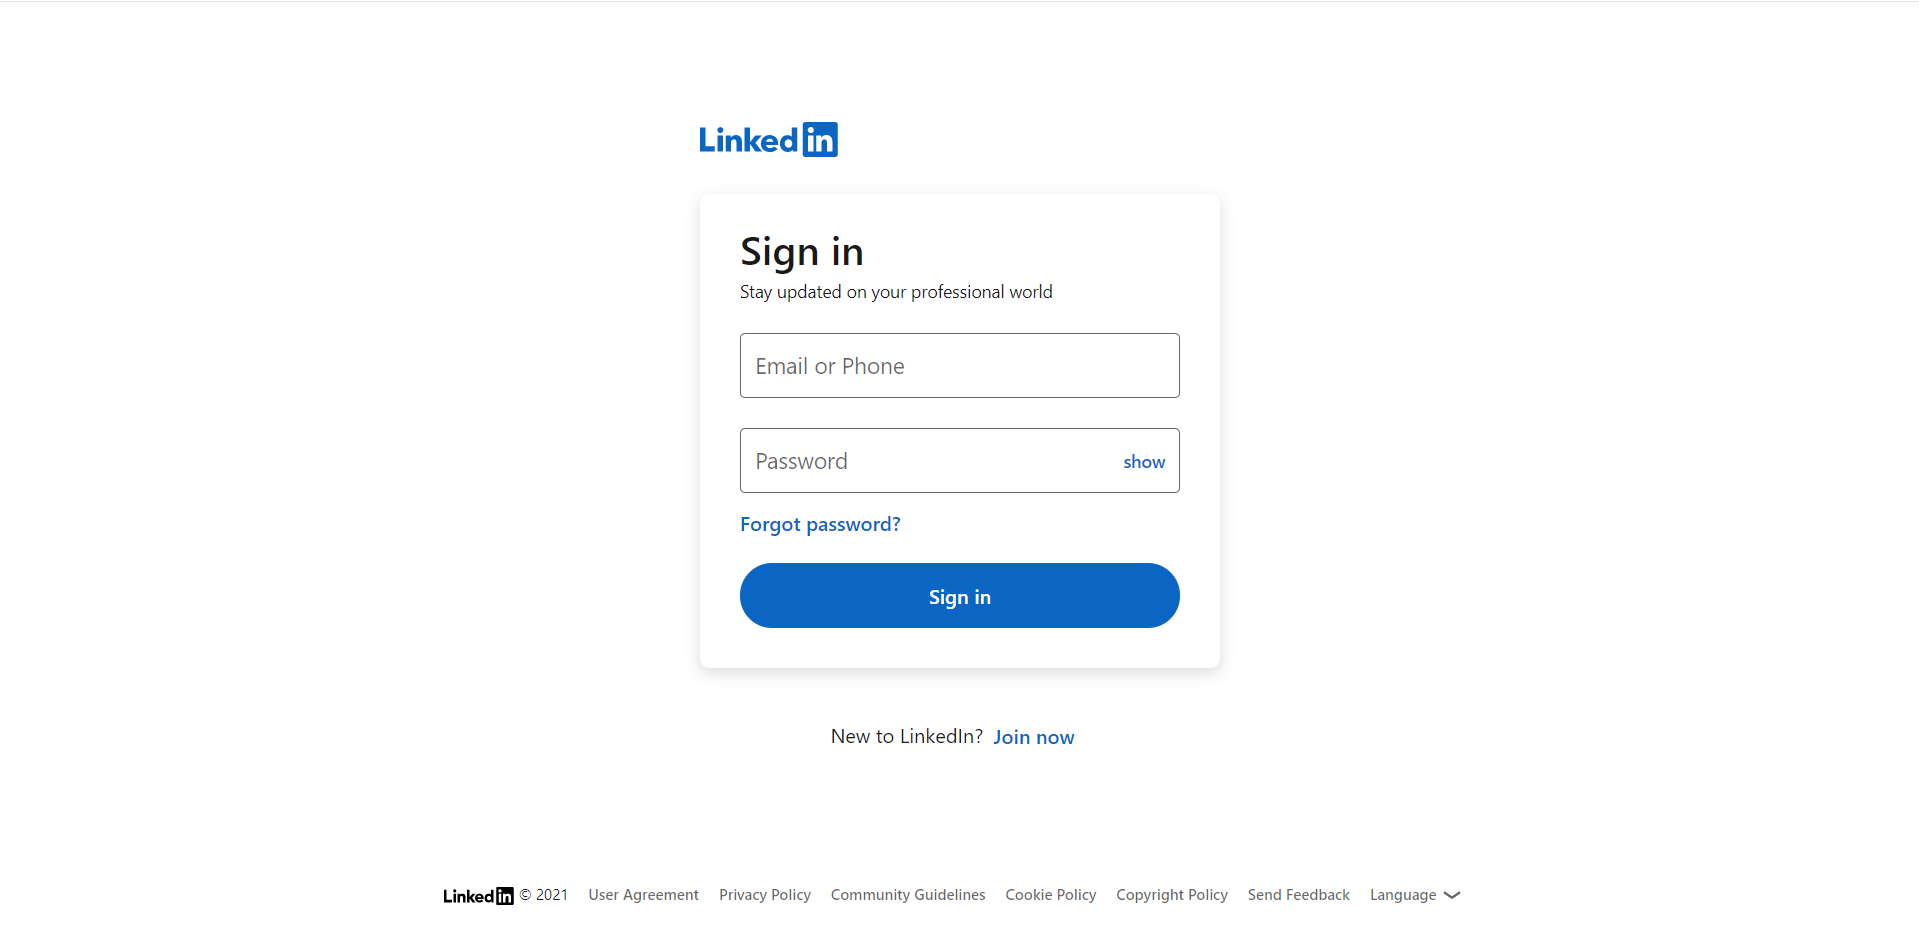Open the Forgot password? link
Viewport: 1919px width, 932px height.
pyautogui.click(x=820, y=524)
